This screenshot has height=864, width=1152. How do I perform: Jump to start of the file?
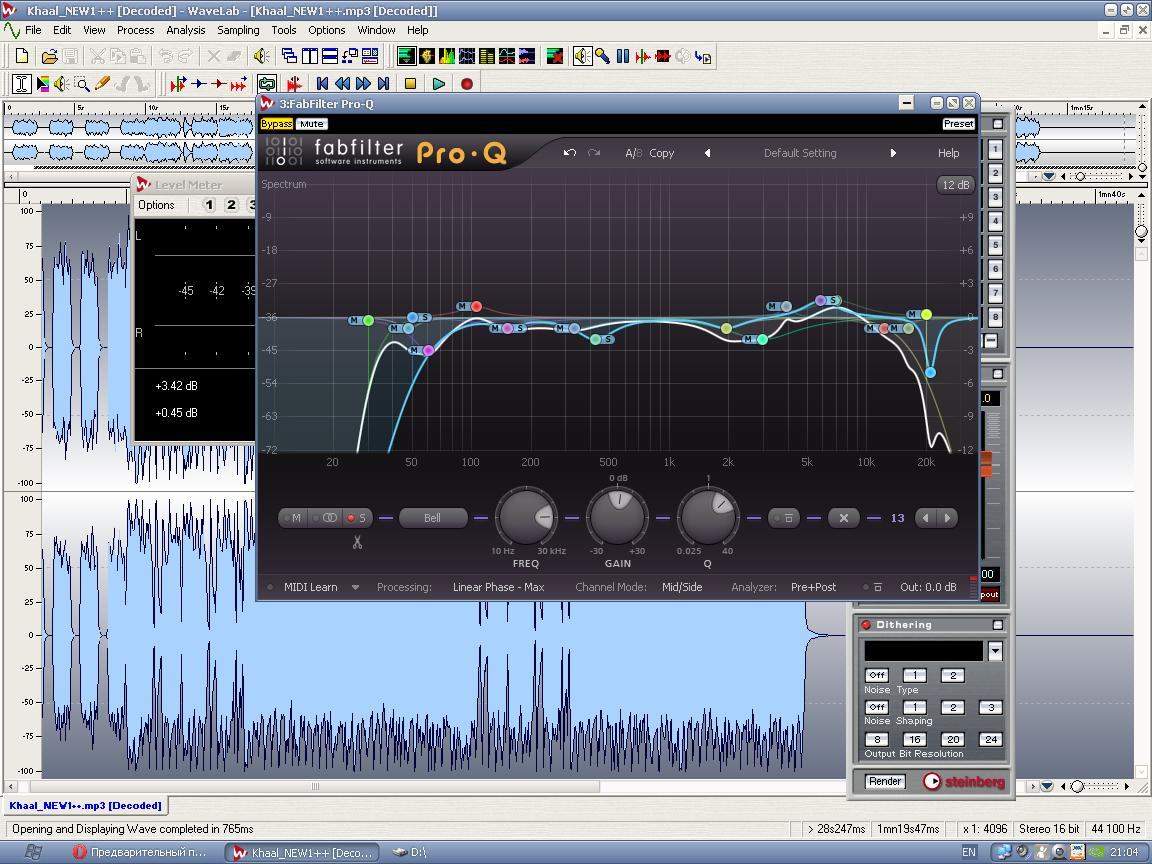tap(322, 84)
